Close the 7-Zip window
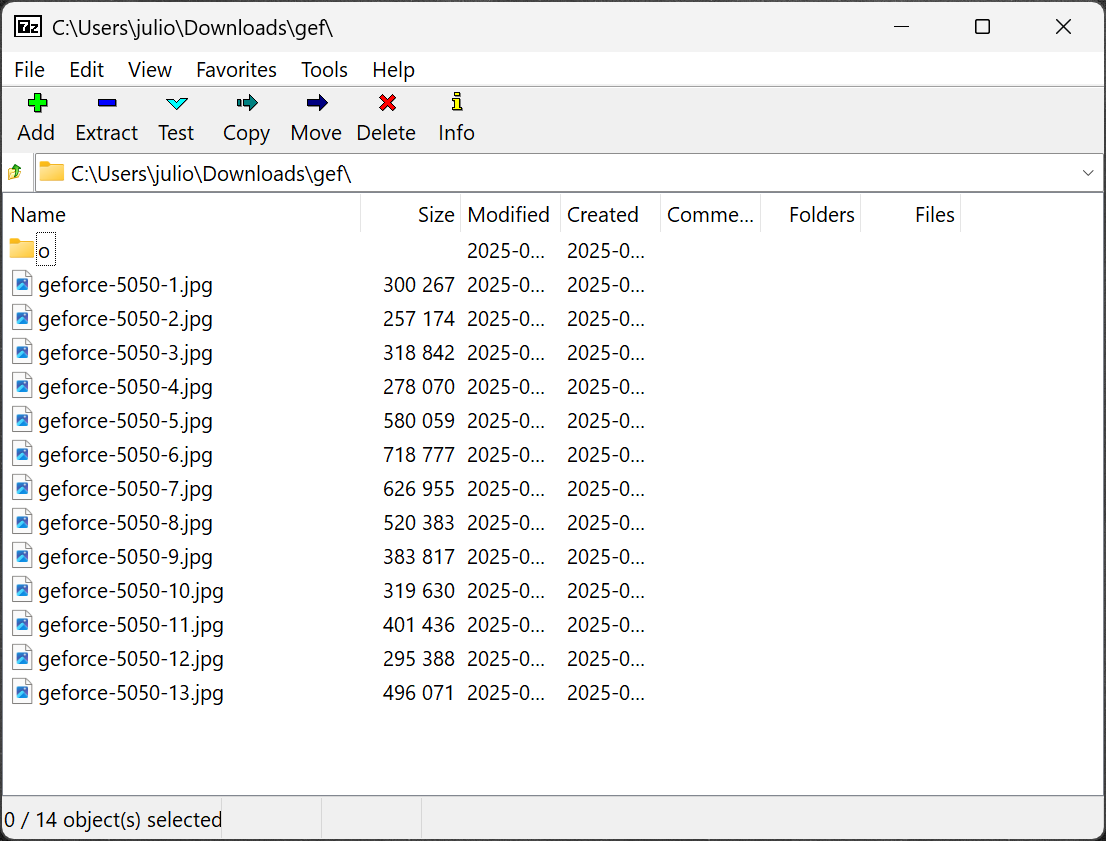This screenshot has height=841, width=1106. tap(1063, 27)
